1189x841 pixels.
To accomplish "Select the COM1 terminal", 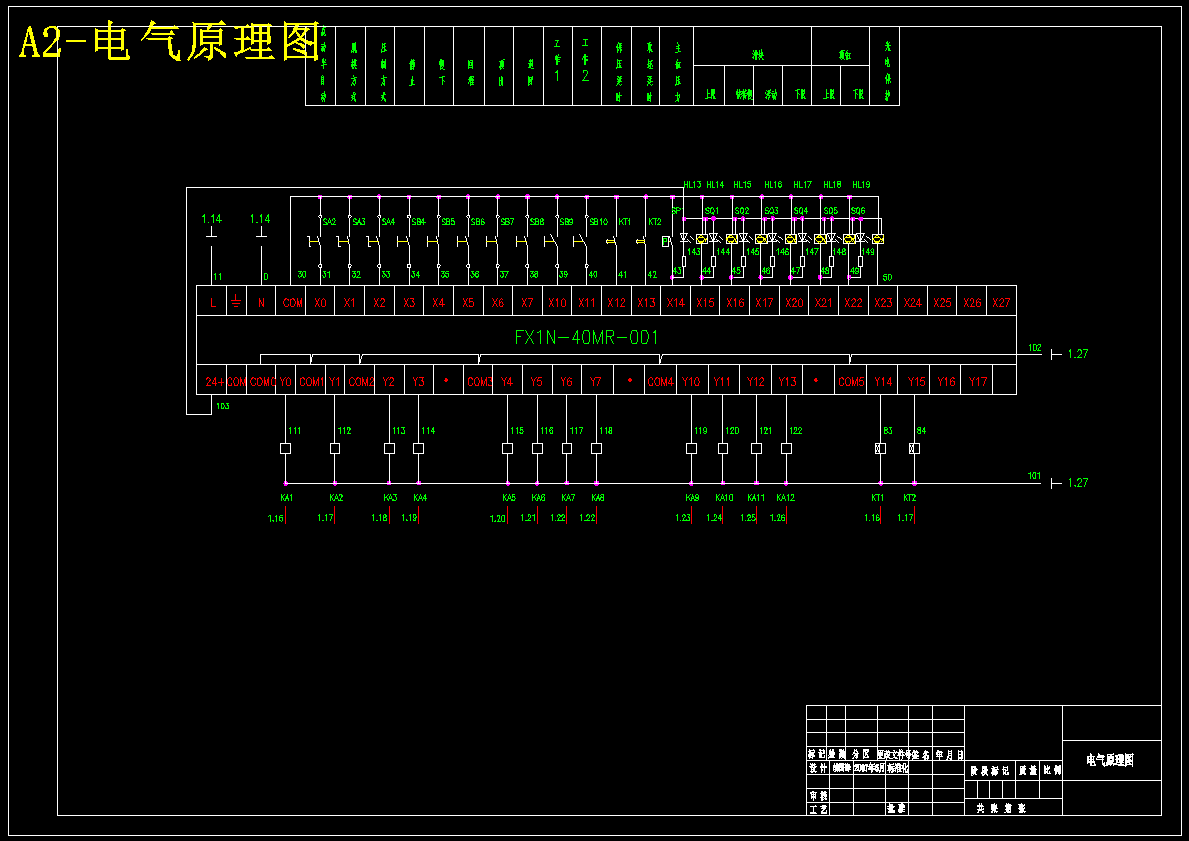I will (311, 382).
